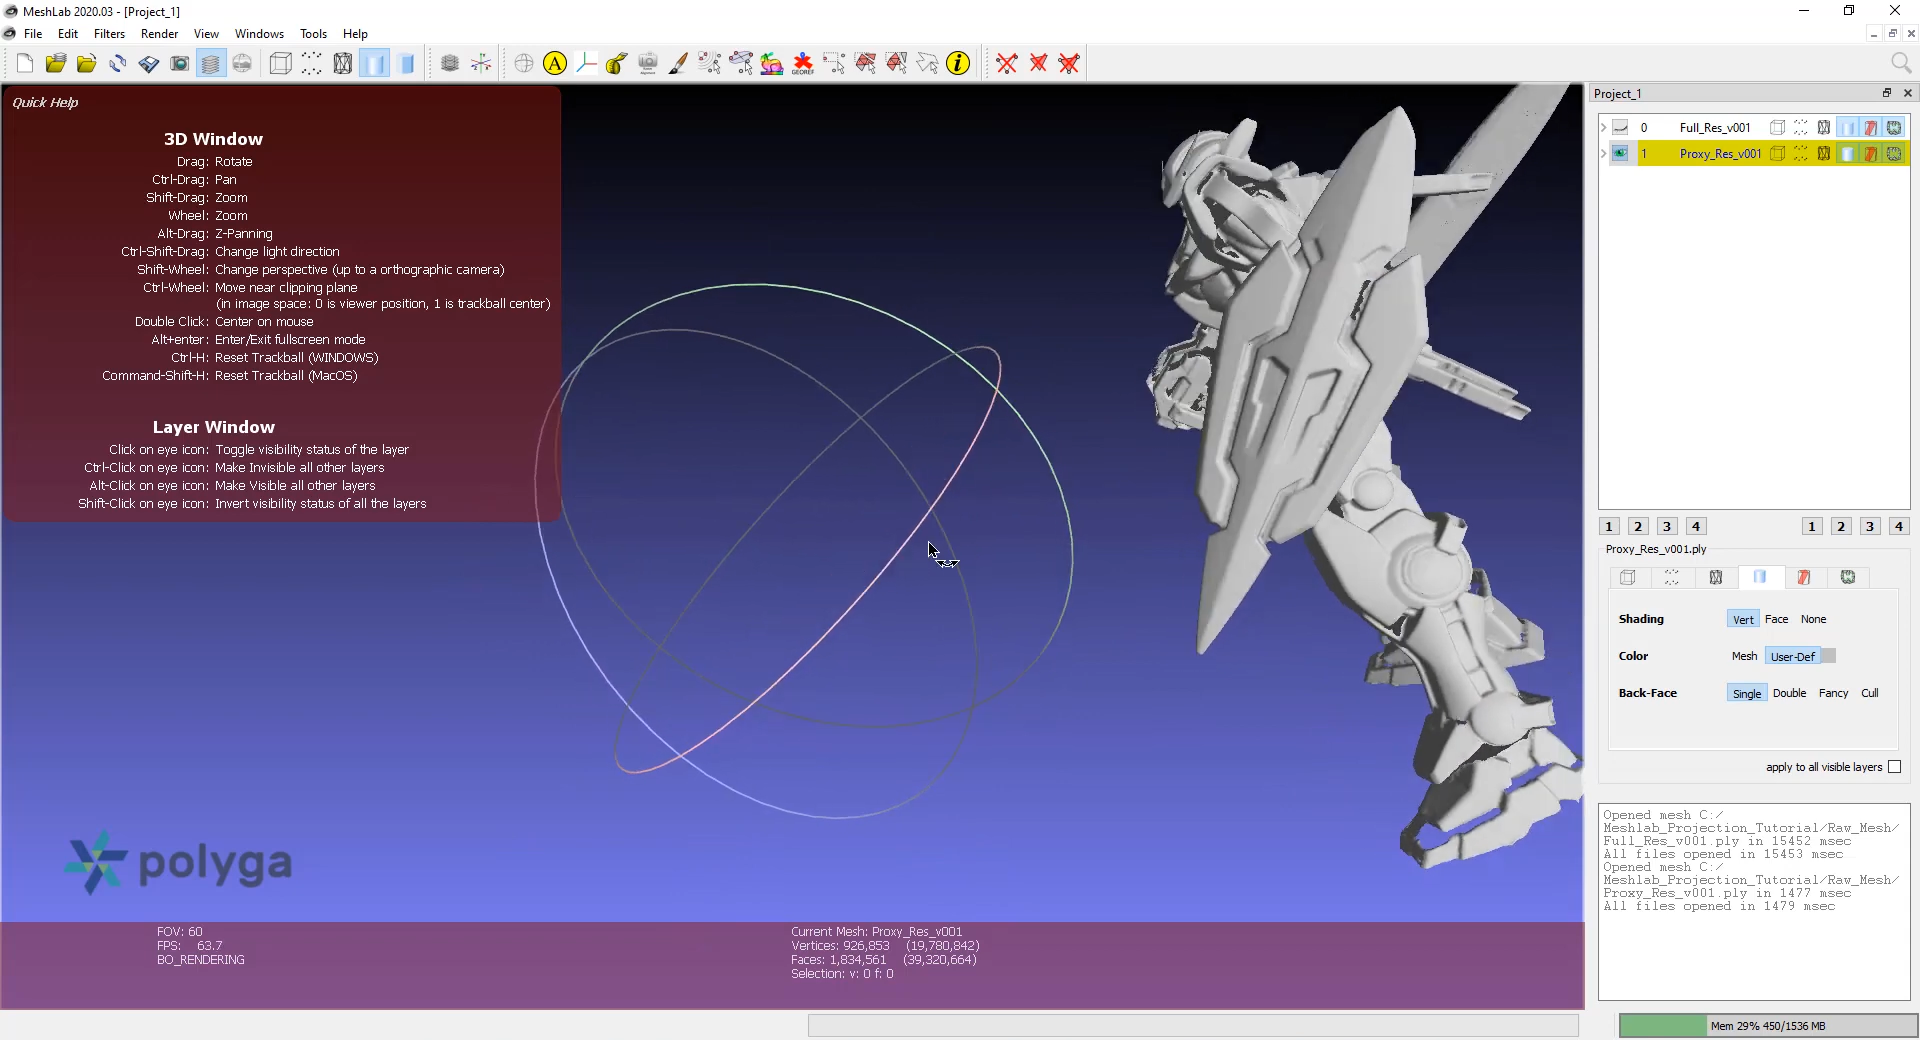The height and width of the screenshot is (1040, 1920).
Task: Toggle wireframe rendering in main toolbar
Action: 343,64
